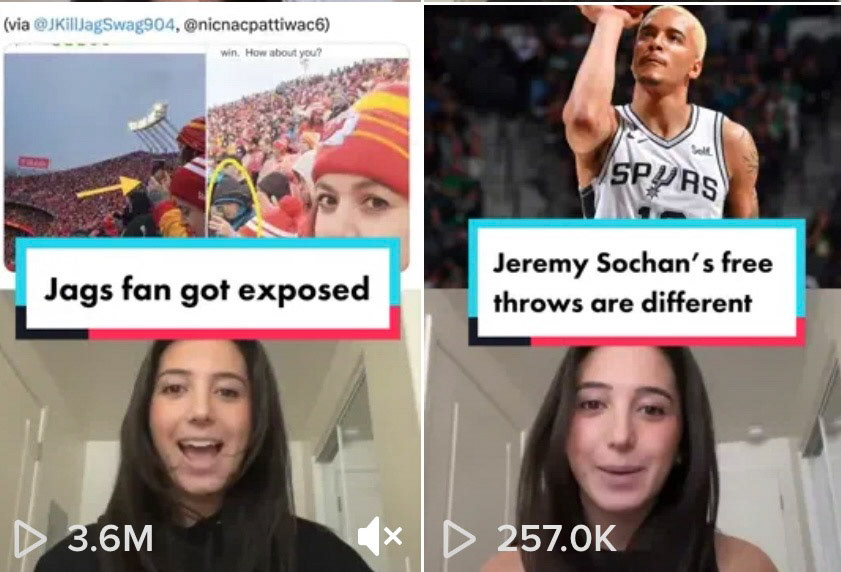Unmute the video with the speaker icon

[x=380, y=536]
